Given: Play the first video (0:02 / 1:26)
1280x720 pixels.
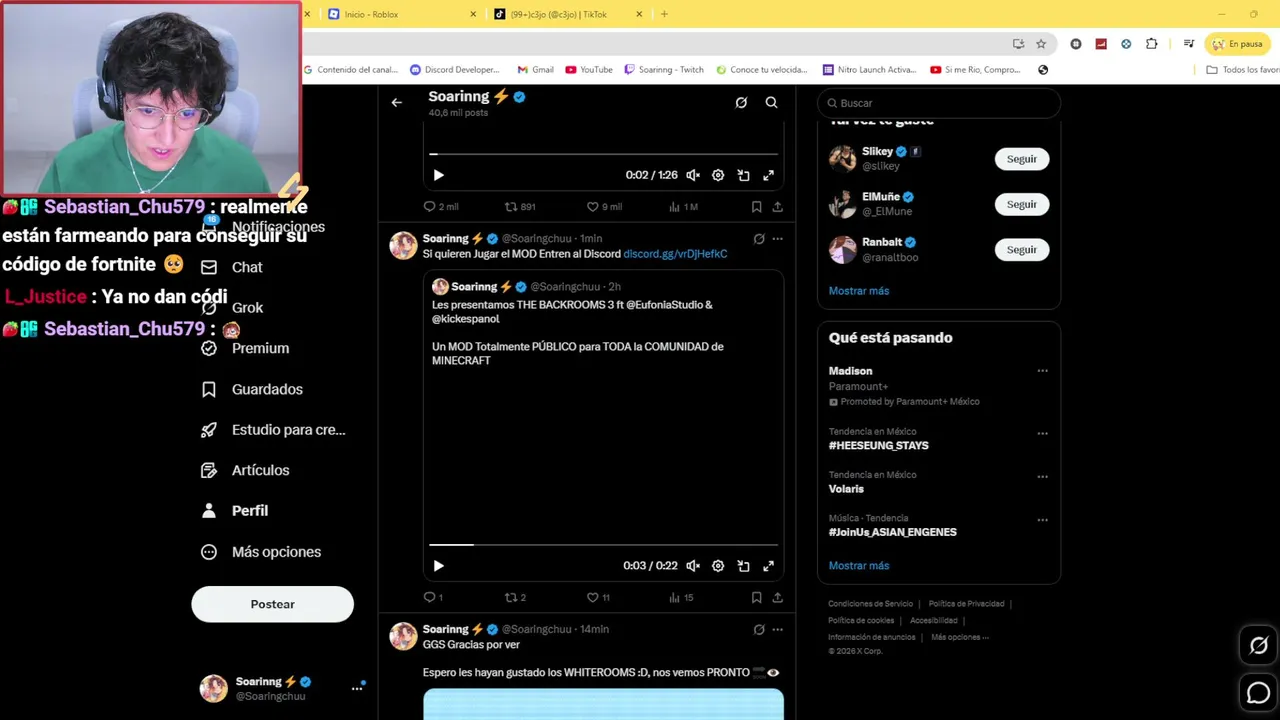Looking at the screenshot, I should [438, 175].
